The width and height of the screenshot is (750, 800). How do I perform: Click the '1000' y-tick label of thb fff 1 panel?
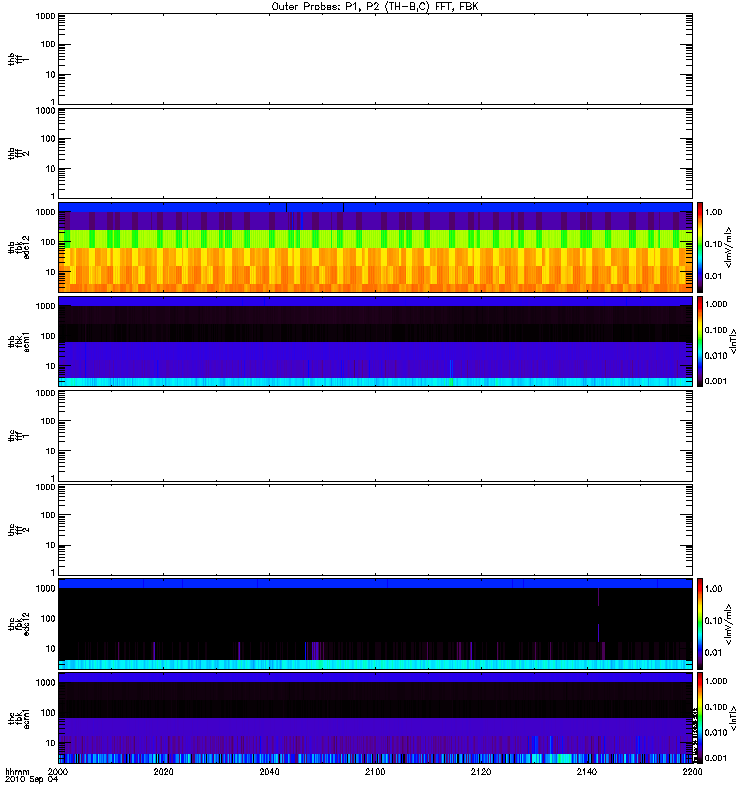(x=45, y=16)
